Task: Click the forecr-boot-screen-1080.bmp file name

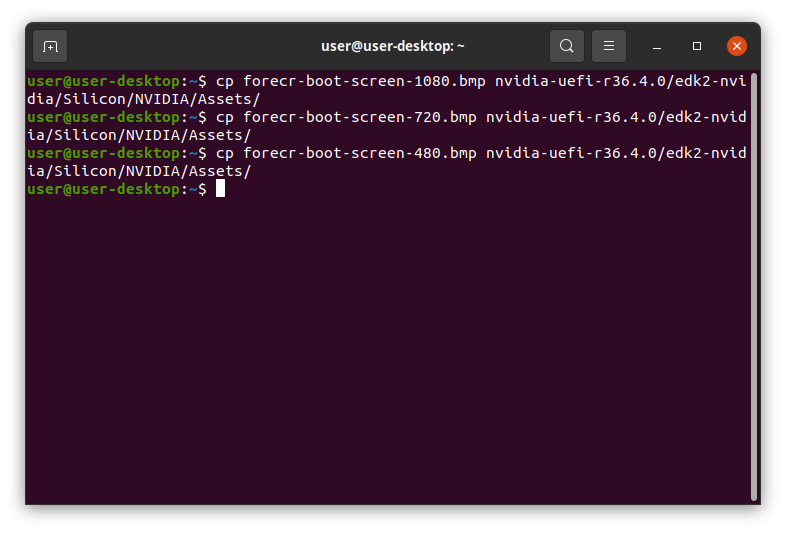Action: tap(364, 81)
